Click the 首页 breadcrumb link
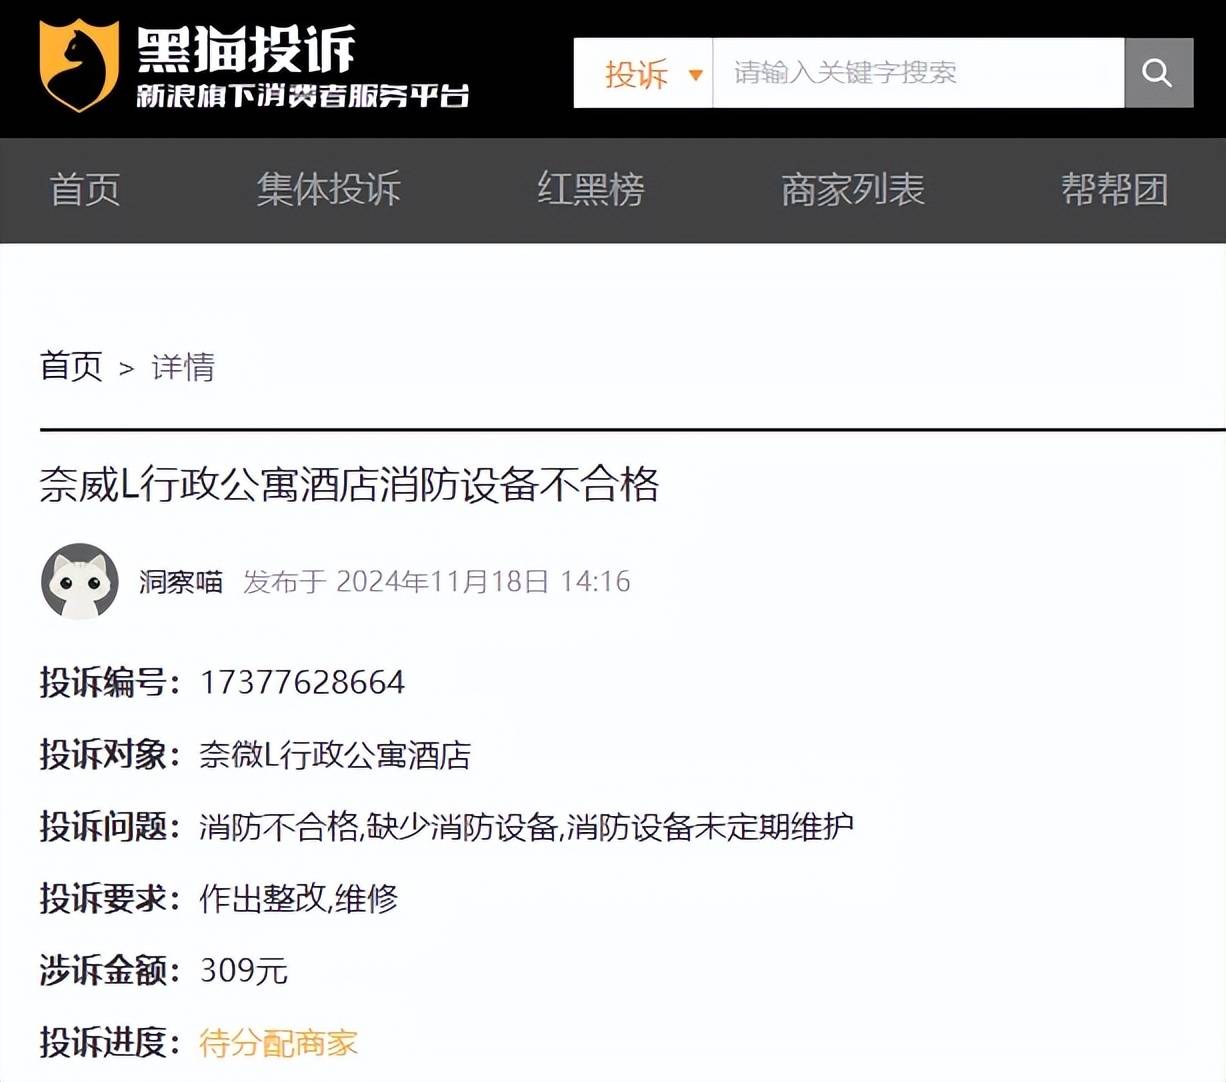 [x=71, y=366]
